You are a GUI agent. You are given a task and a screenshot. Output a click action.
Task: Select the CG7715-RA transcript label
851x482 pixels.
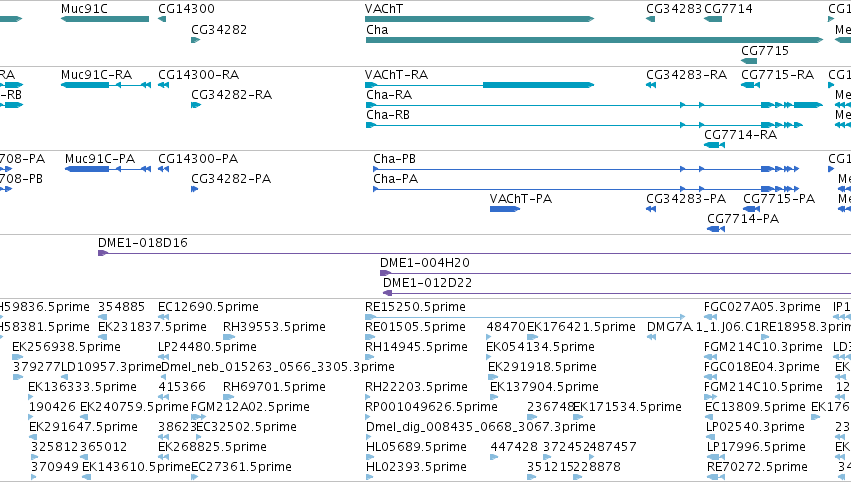click(x=777, y=74)
